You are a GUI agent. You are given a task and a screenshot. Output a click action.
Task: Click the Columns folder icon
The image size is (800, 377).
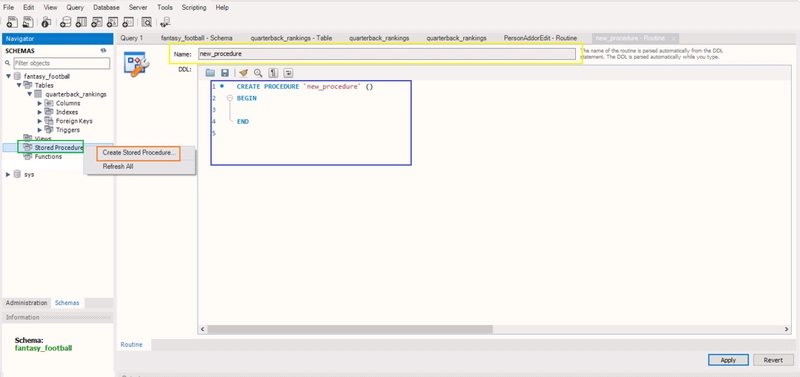pos(49,104)
